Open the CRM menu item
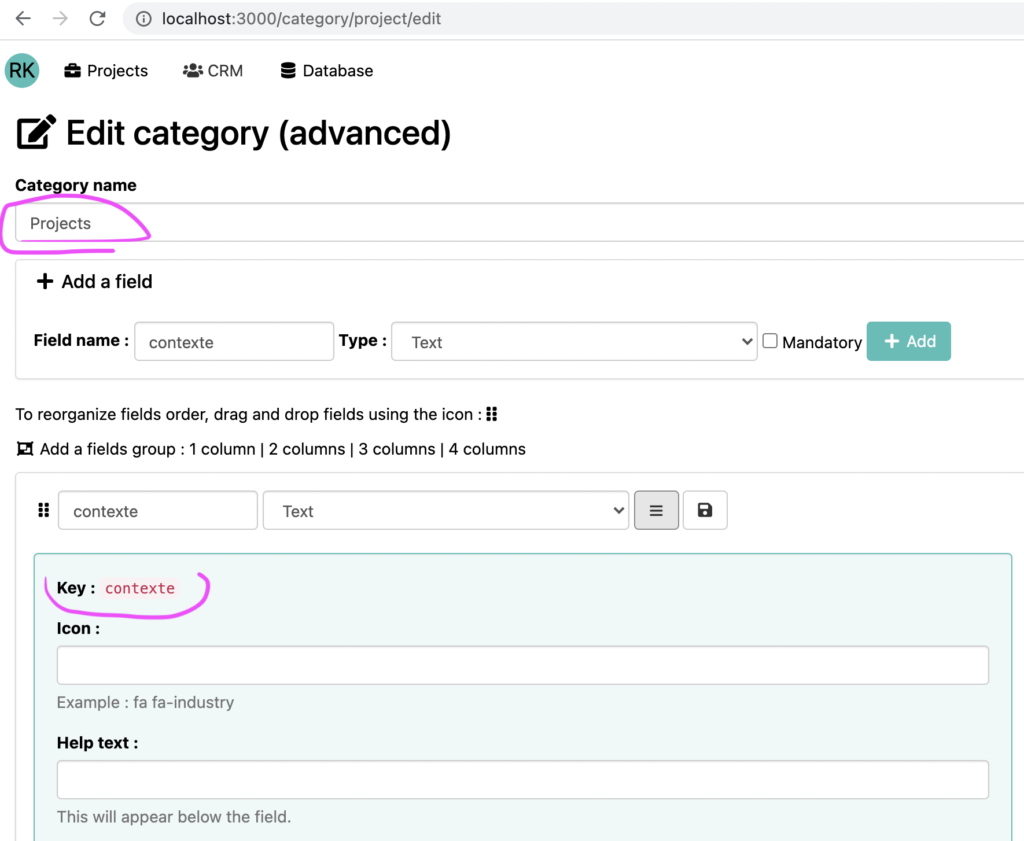The image size is (1024, 841). tap(213, 71)
